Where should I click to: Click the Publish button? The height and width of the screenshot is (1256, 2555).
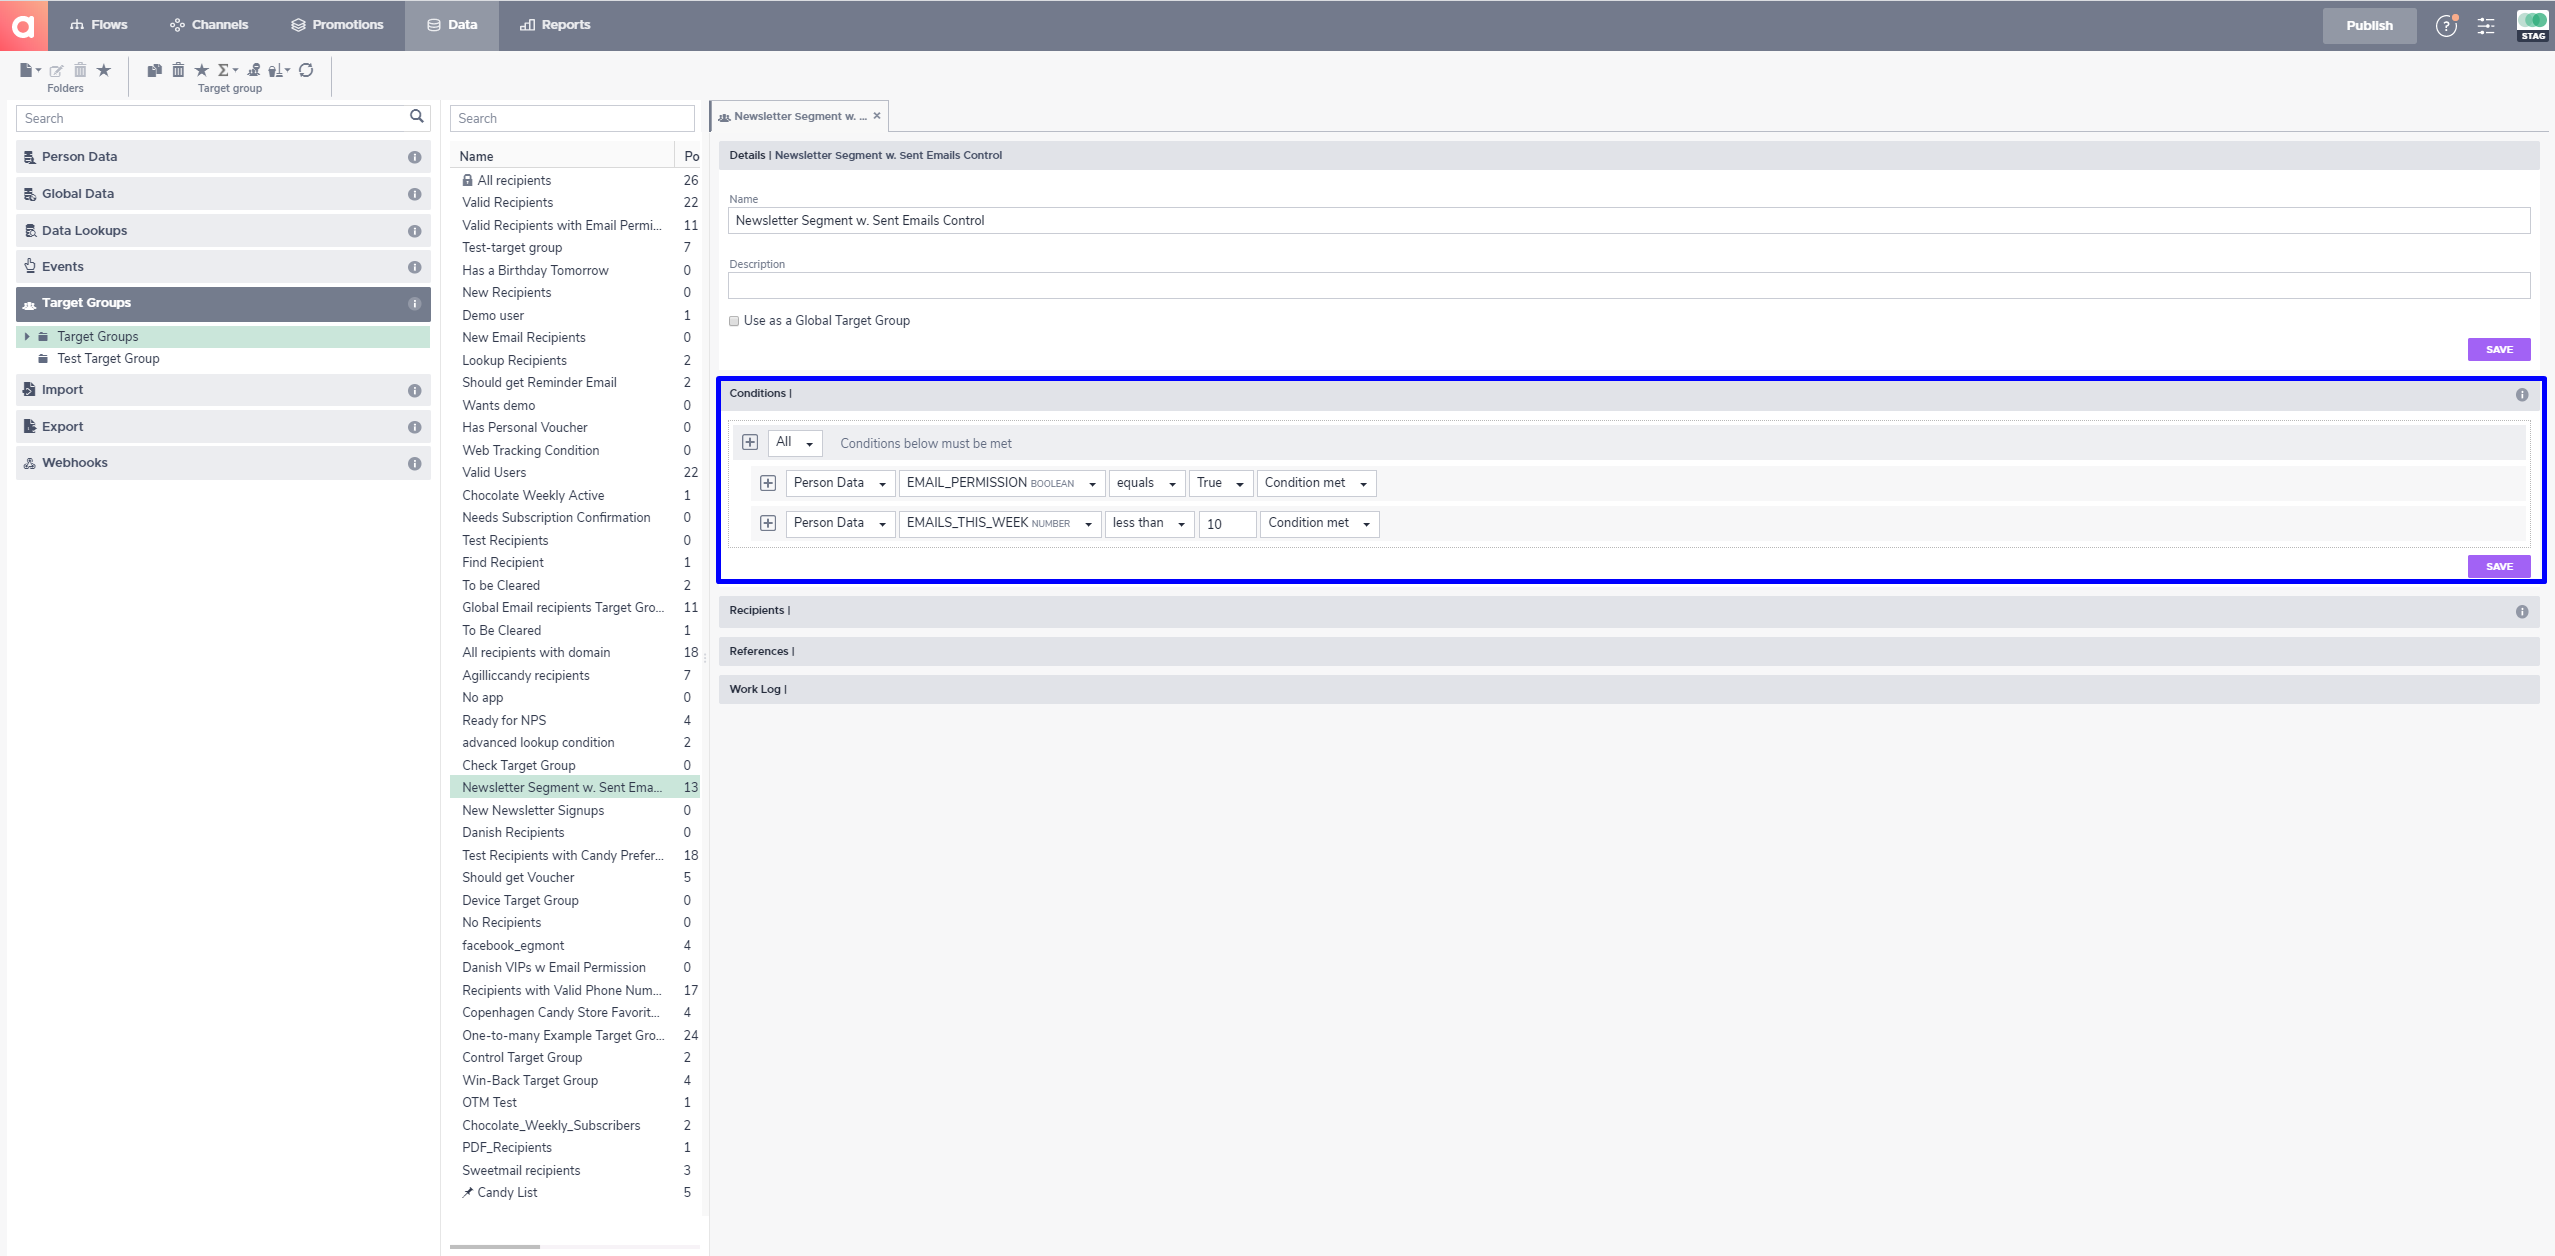point(2369,25)
